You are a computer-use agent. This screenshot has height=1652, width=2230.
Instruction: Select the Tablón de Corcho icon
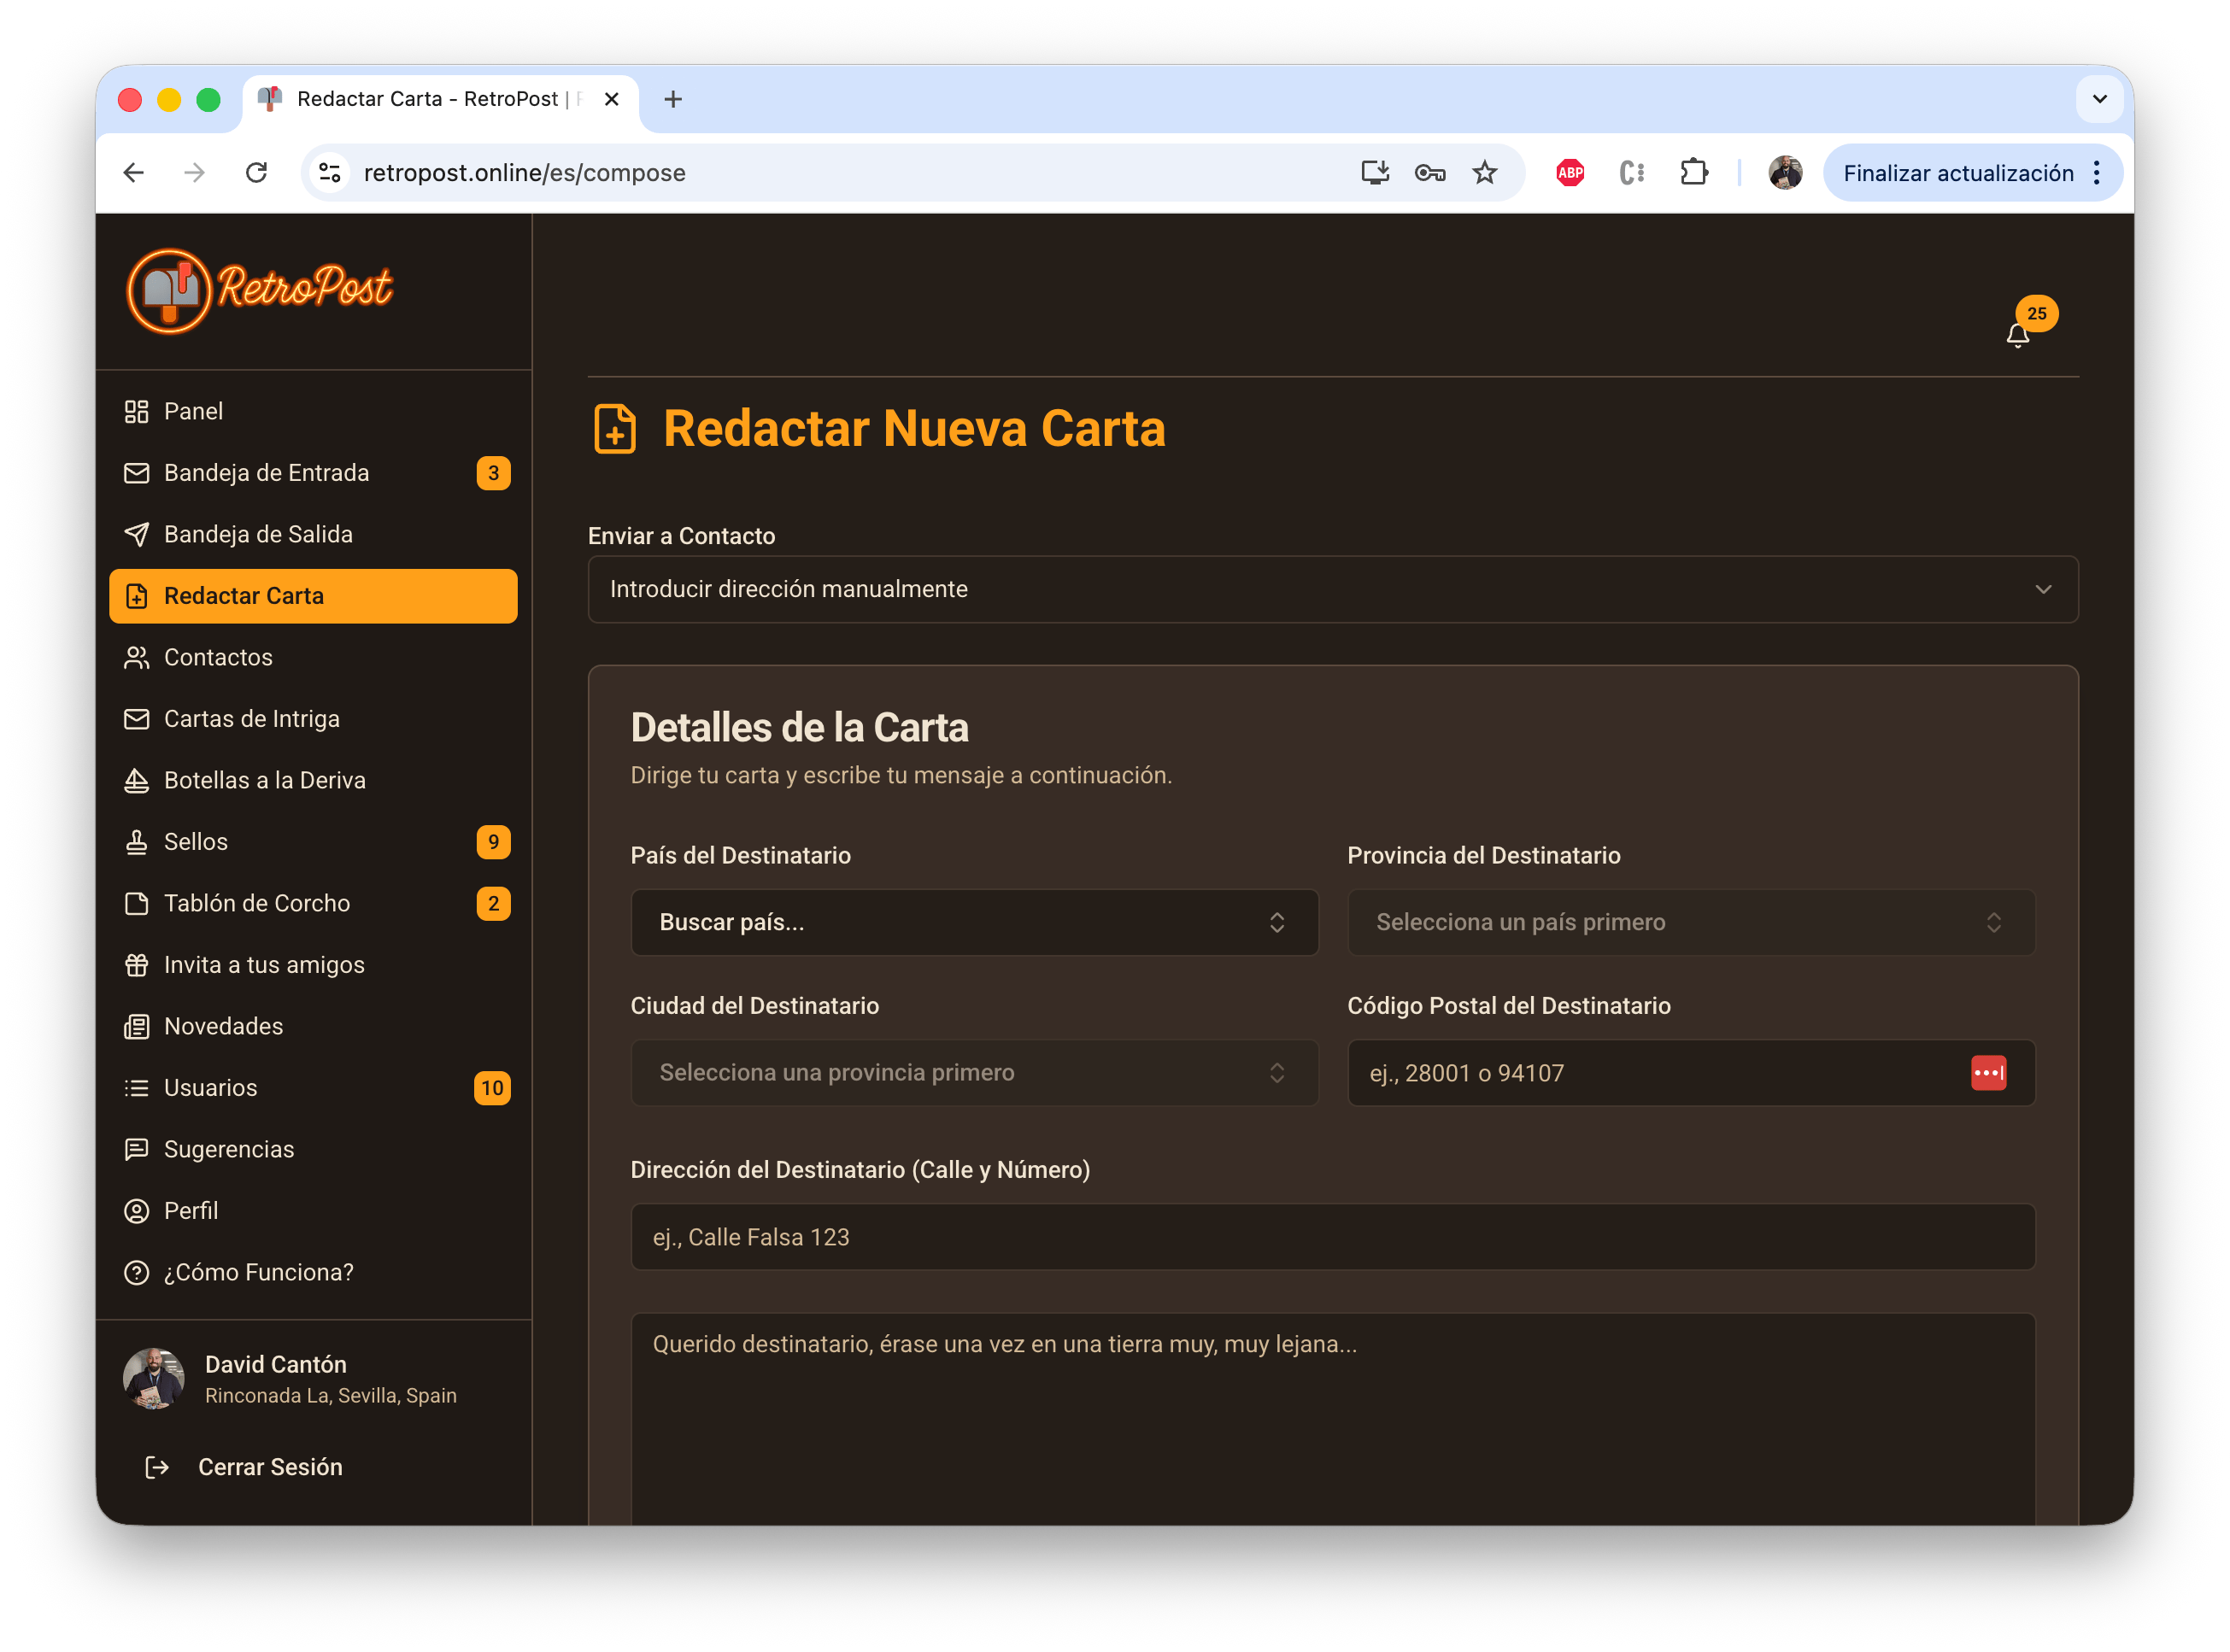(x=137, y=903)
